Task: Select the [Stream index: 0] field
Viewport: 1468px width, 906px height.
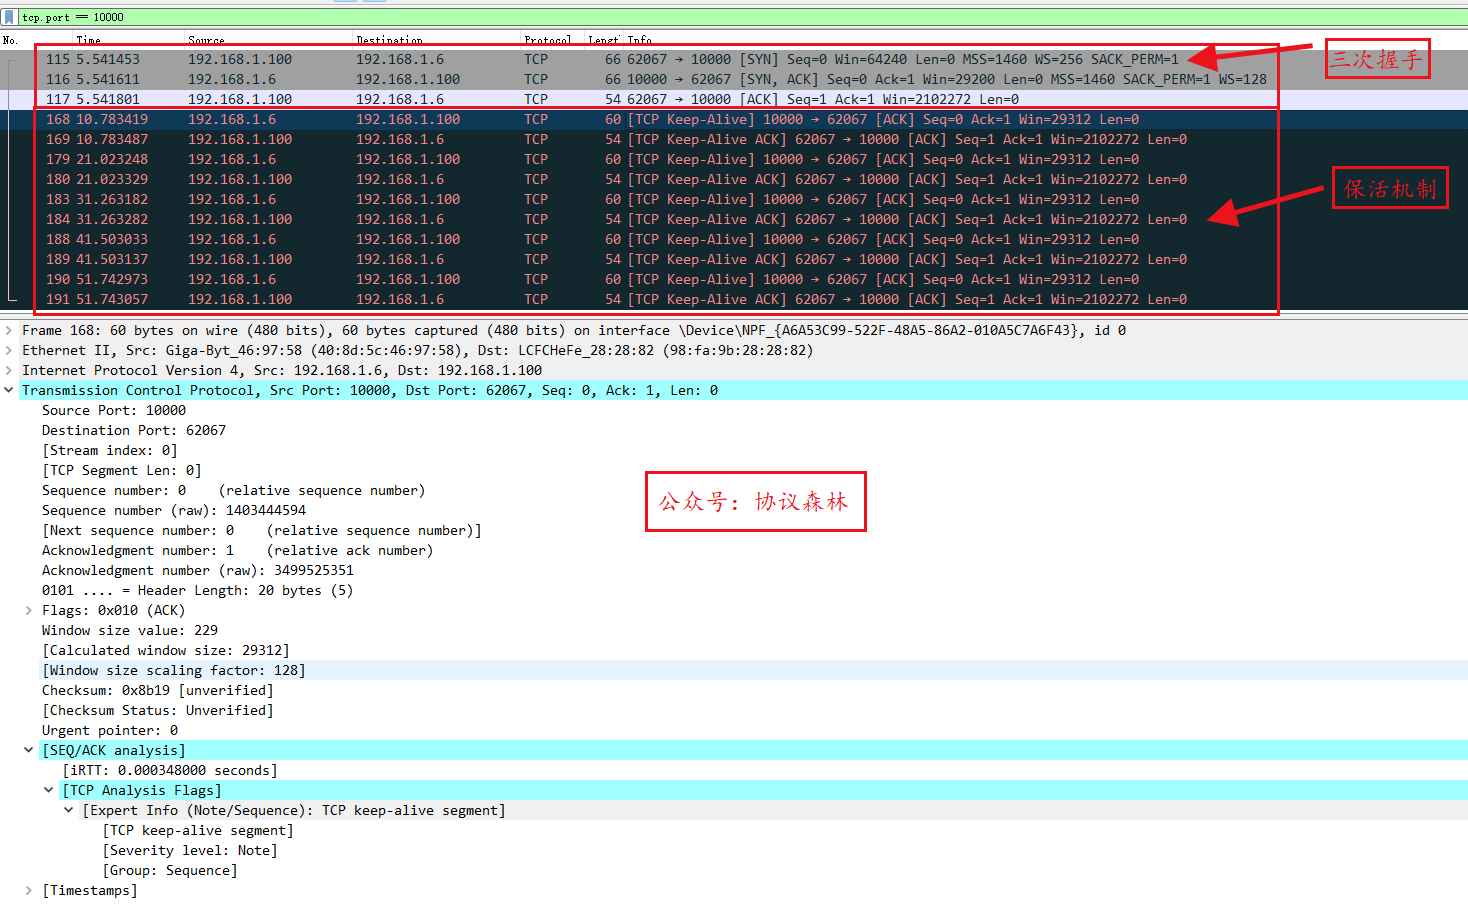Action: point(110,450)
